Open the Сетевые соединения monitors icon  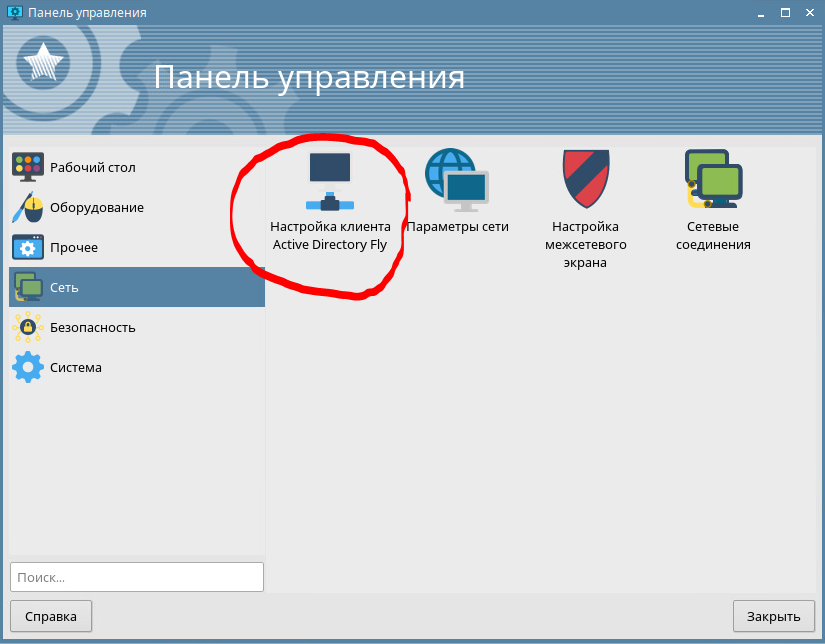click(712, 180)
